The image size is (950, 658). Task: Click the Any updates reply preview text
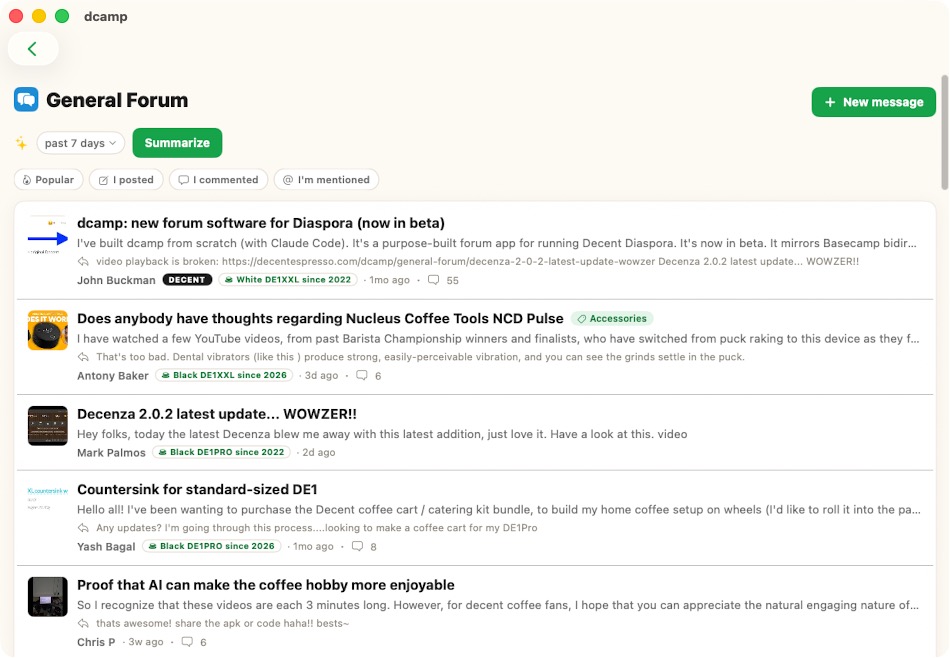(317, 528)
